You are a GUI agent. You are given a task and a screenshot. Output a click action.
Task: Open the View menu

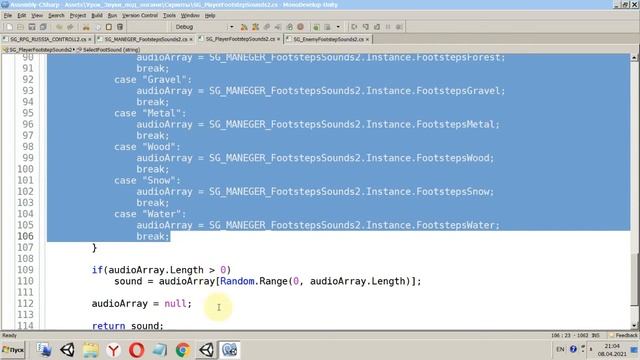[37, 16]
